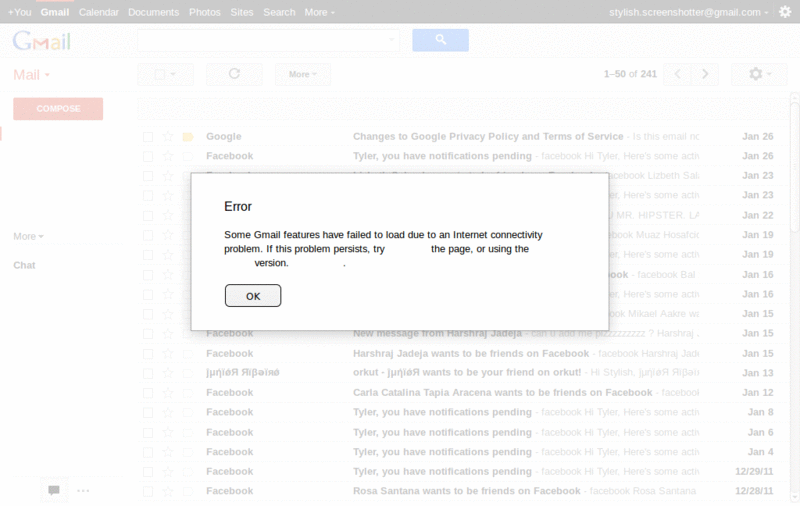The height and width of the screenshot is (506, 800).
Task: Check the Jan 8 Facebook email
Action: click(x=148, y=412)
